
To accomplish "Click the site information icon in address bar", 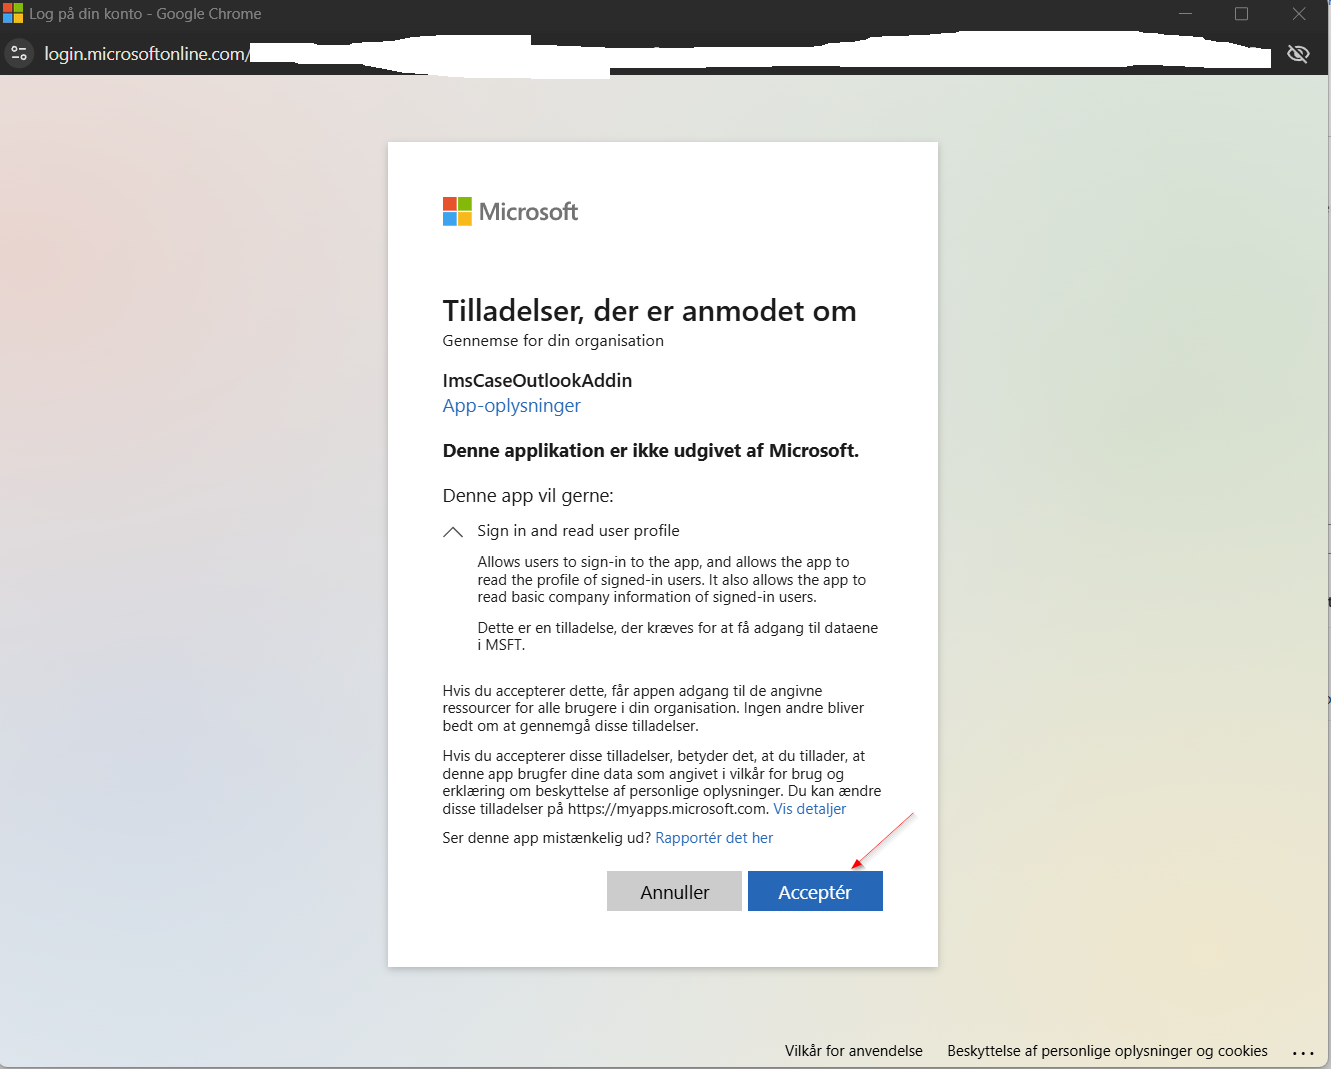I will (19, 54).
